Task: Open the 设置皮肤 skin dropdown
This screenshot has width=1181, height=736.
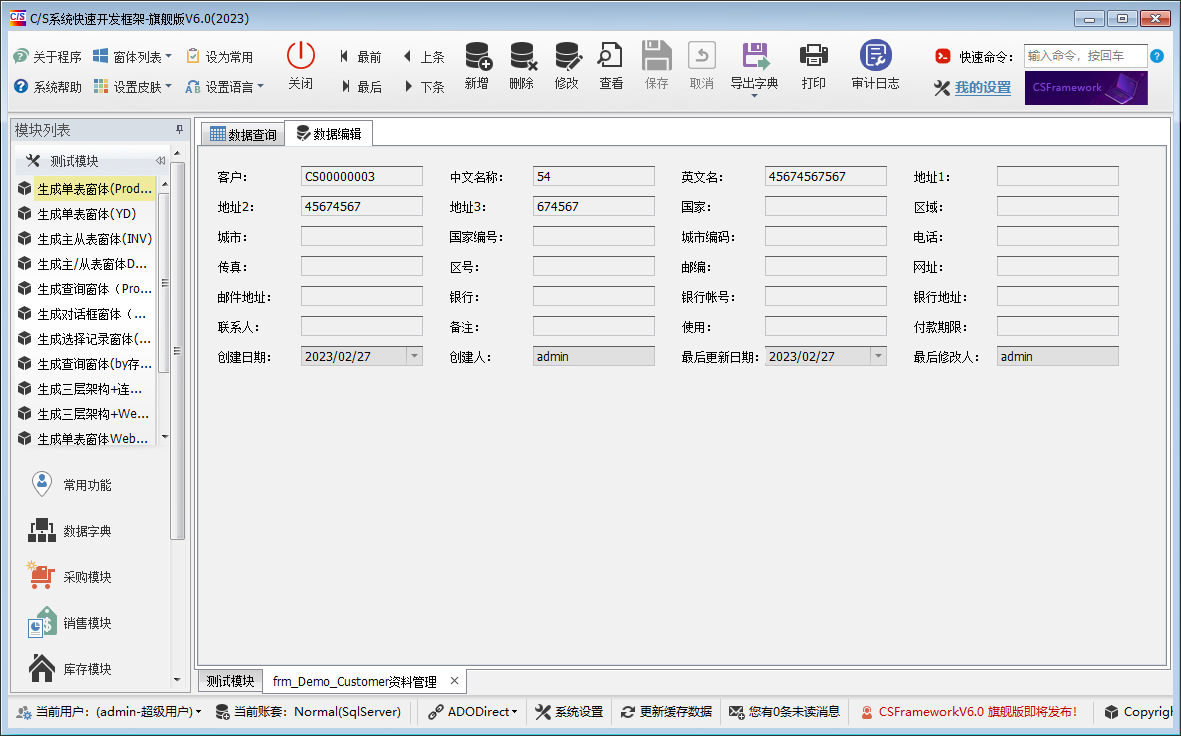Action: (132, 87)
